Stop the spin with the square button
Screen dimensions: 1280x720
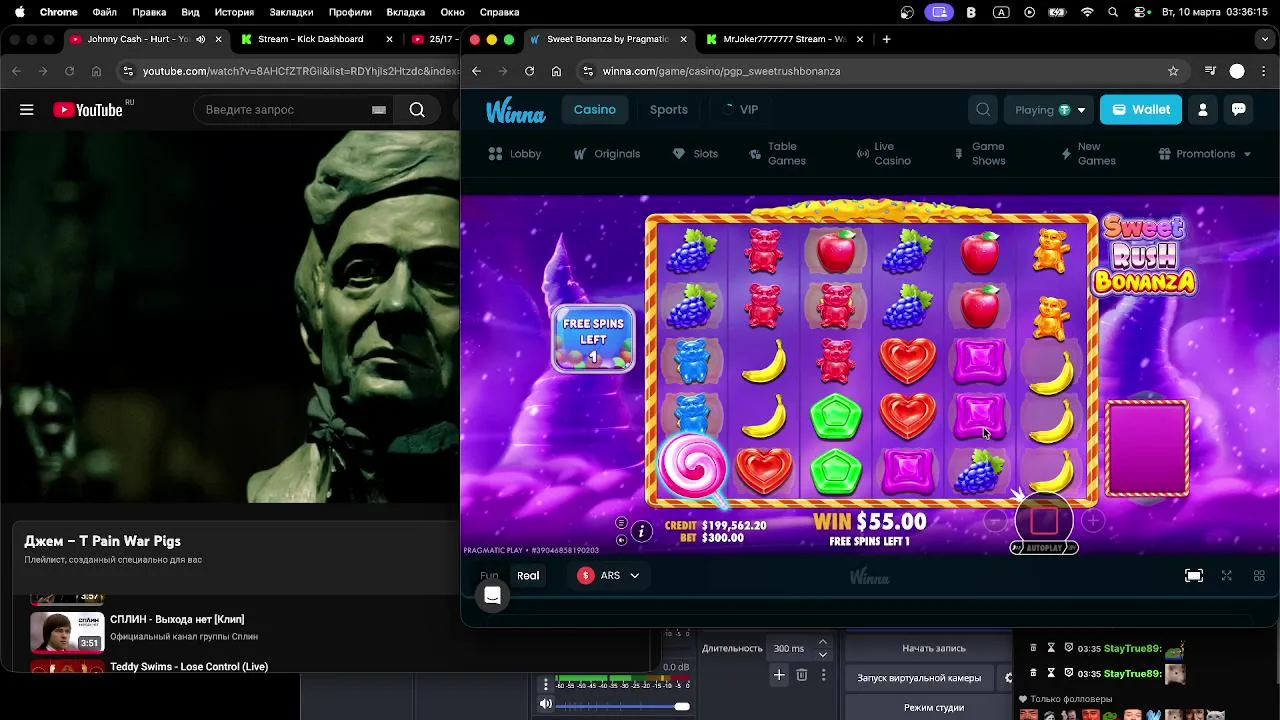pyautogui.click(x=1044, y=521)
